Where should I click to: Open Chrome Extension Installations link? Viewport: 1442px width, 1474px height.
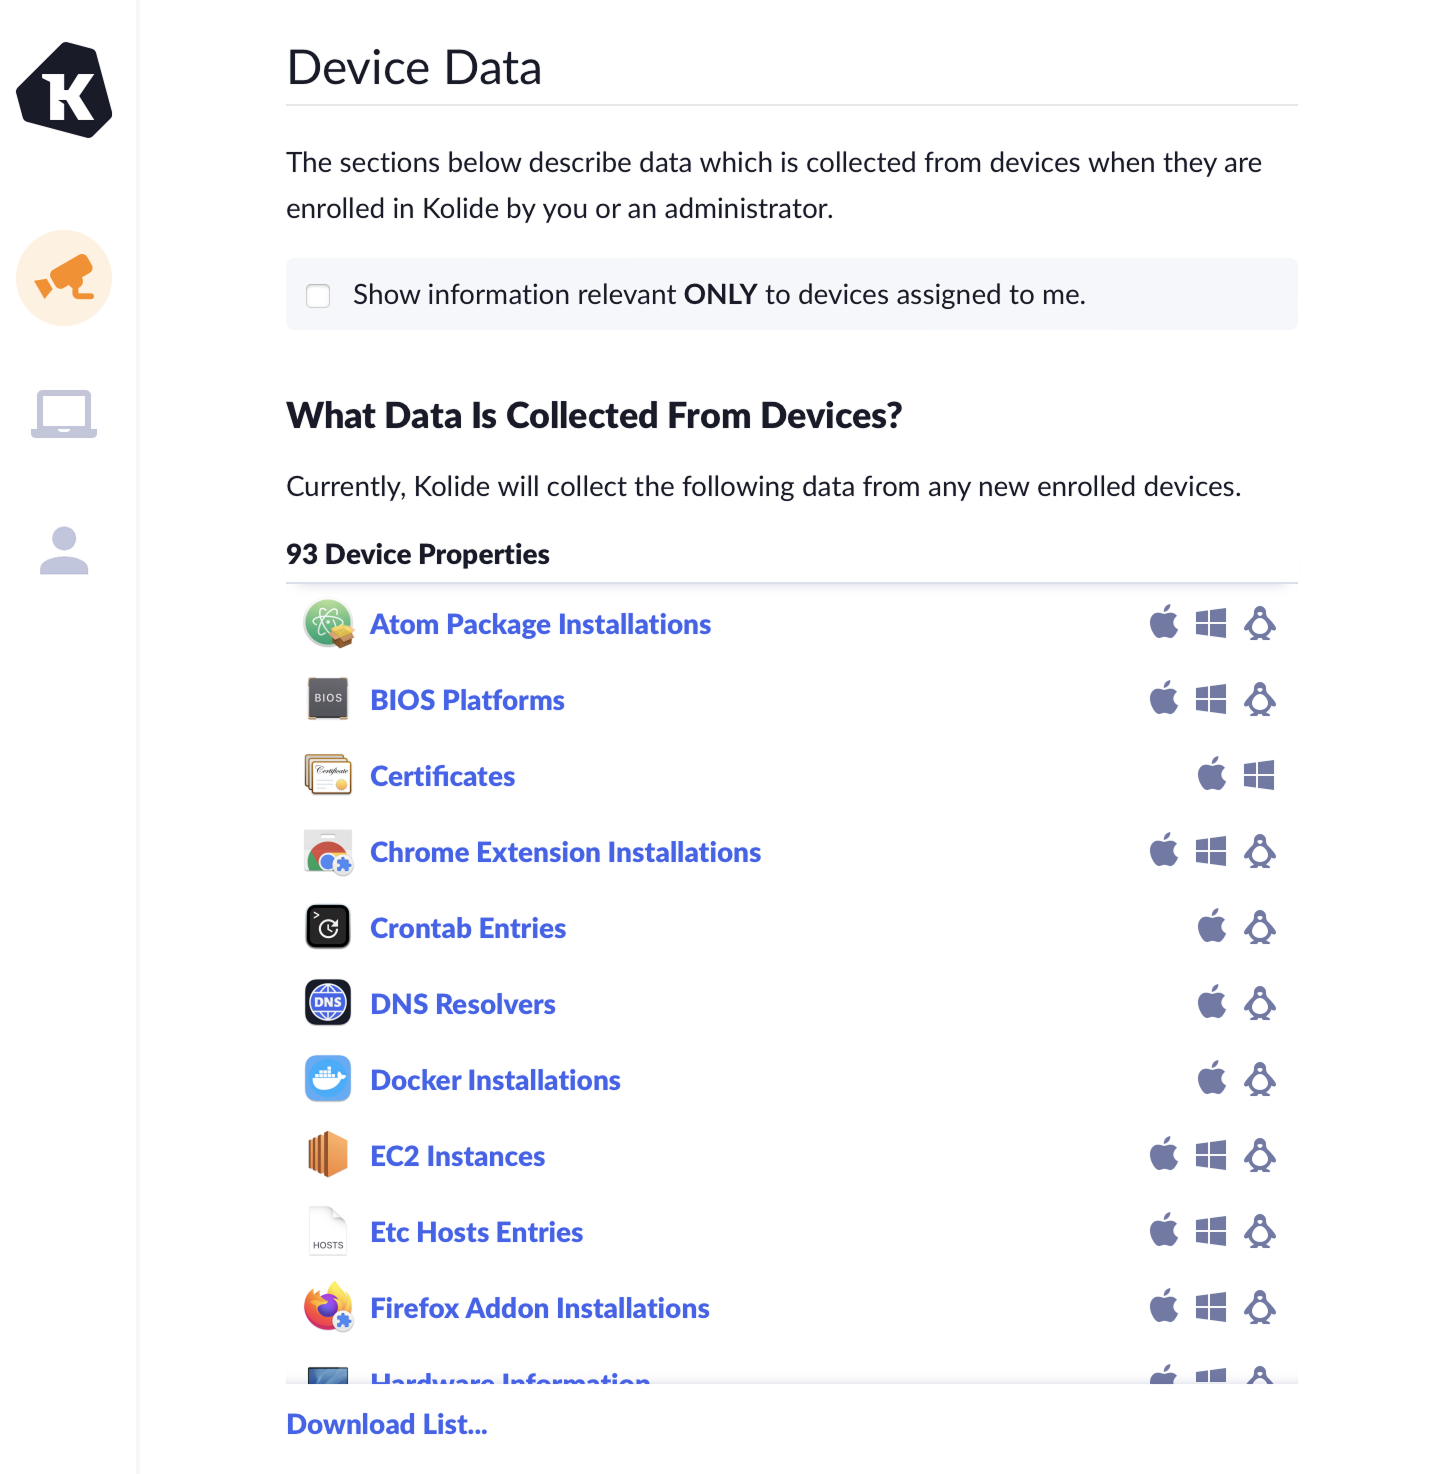point(565,853)
